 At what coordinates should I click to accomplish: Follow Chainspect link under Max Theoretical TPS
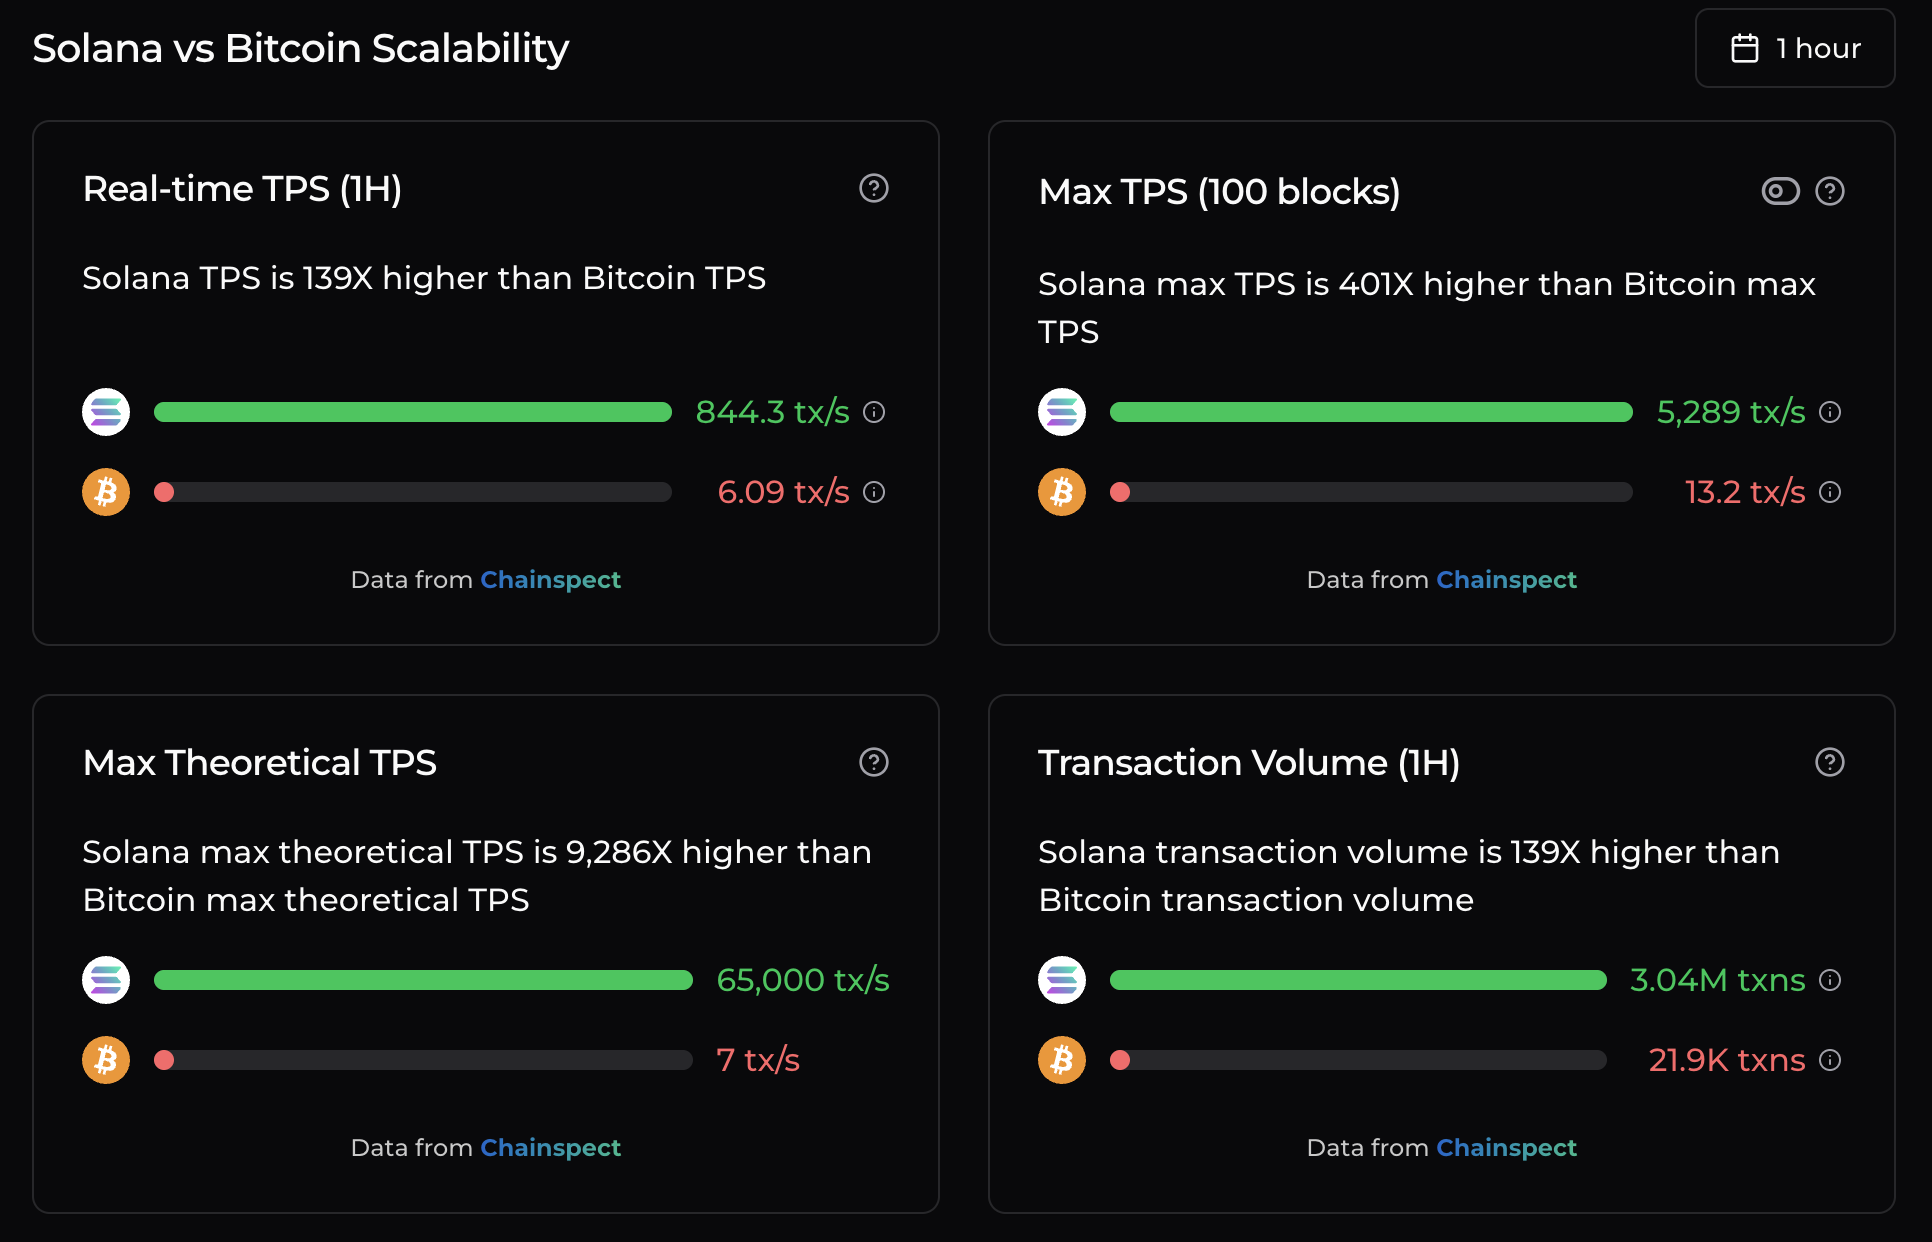550,1148
